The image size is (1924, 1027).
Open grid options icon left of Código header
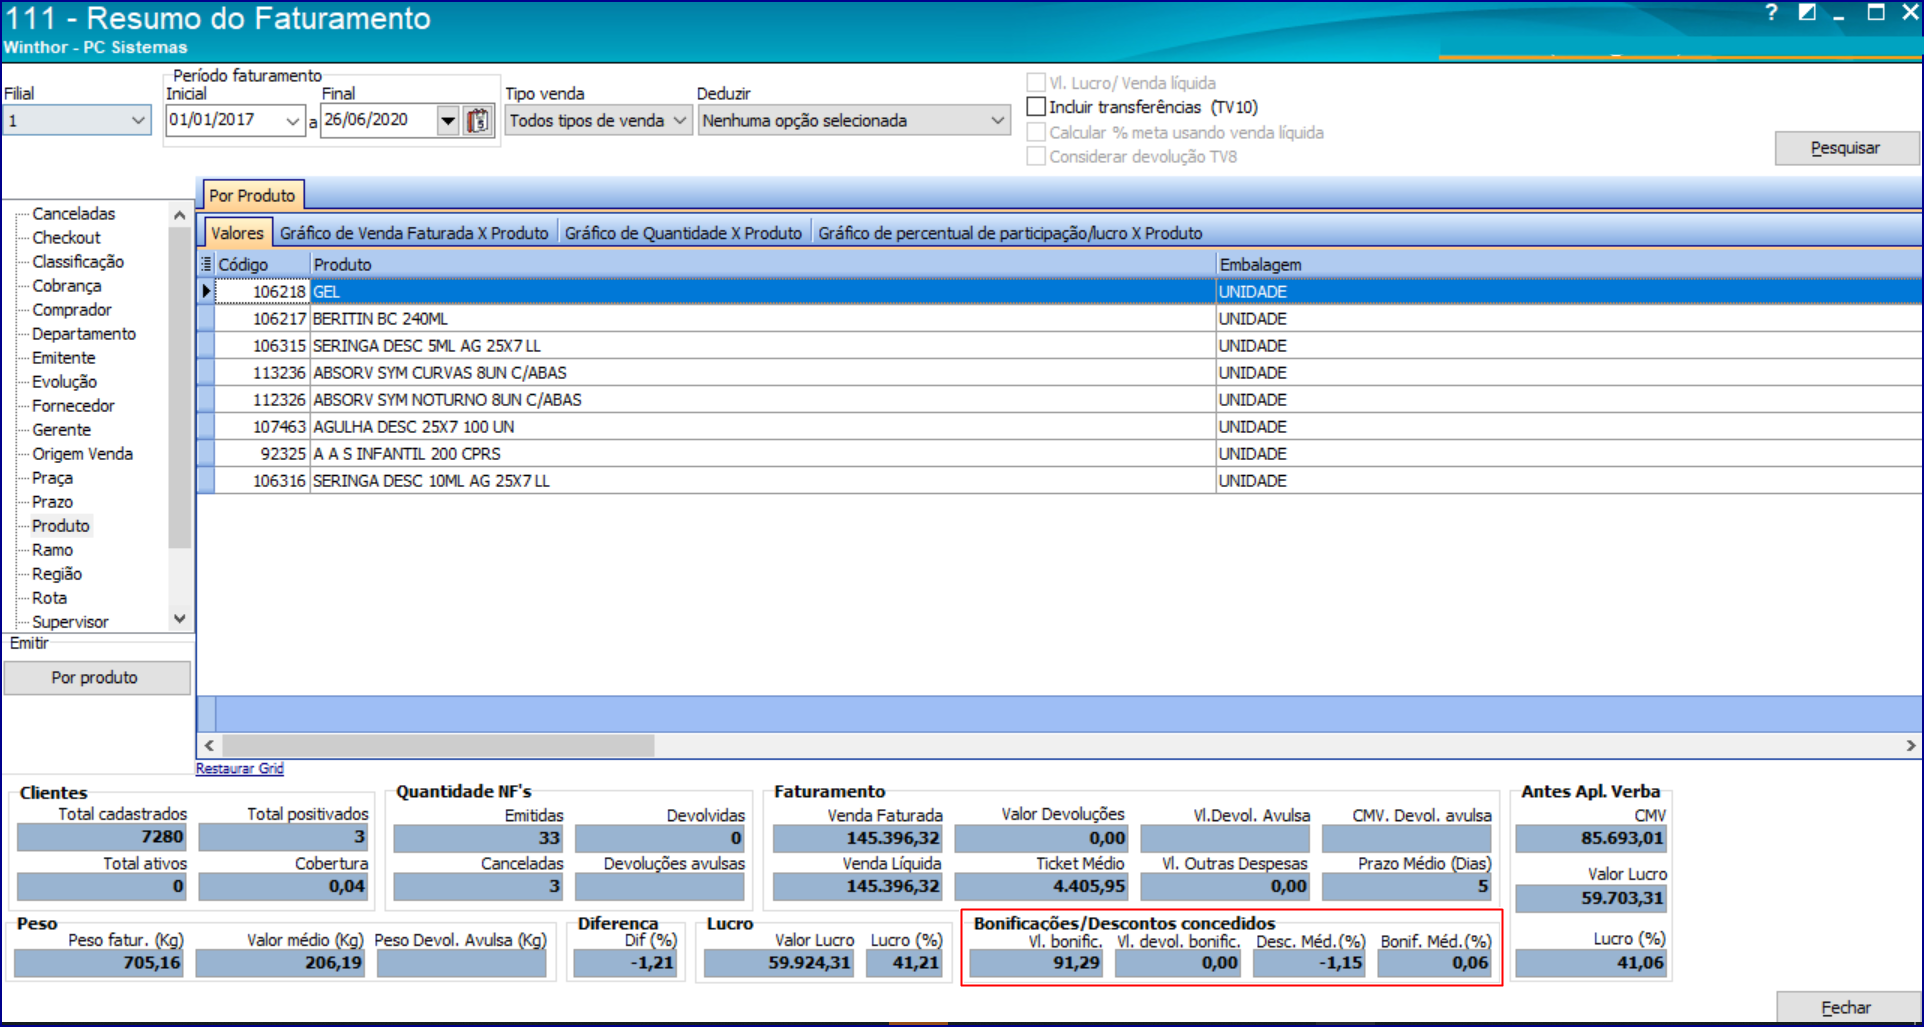click(206, 264)
